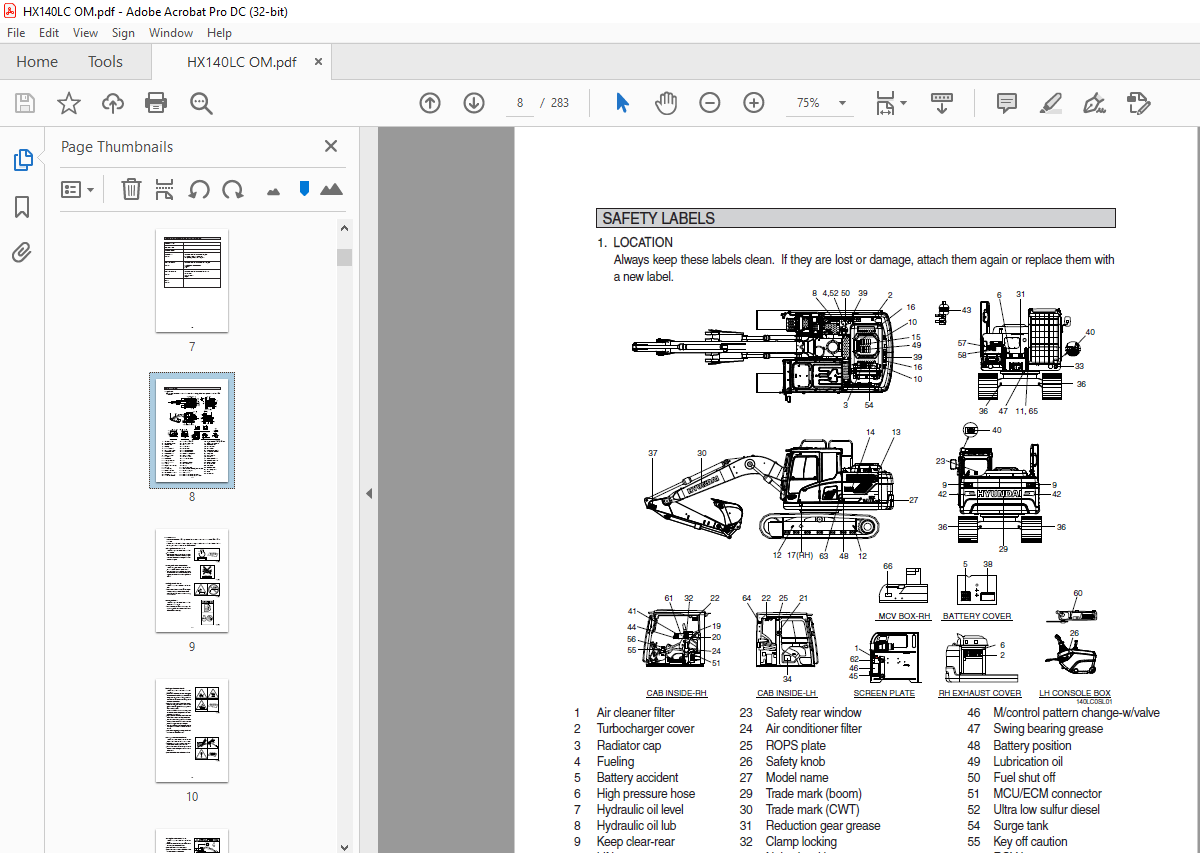Open the Bookmarks panel
The height and width of the screenshot is (853, 1200).
tap(22, 206)
